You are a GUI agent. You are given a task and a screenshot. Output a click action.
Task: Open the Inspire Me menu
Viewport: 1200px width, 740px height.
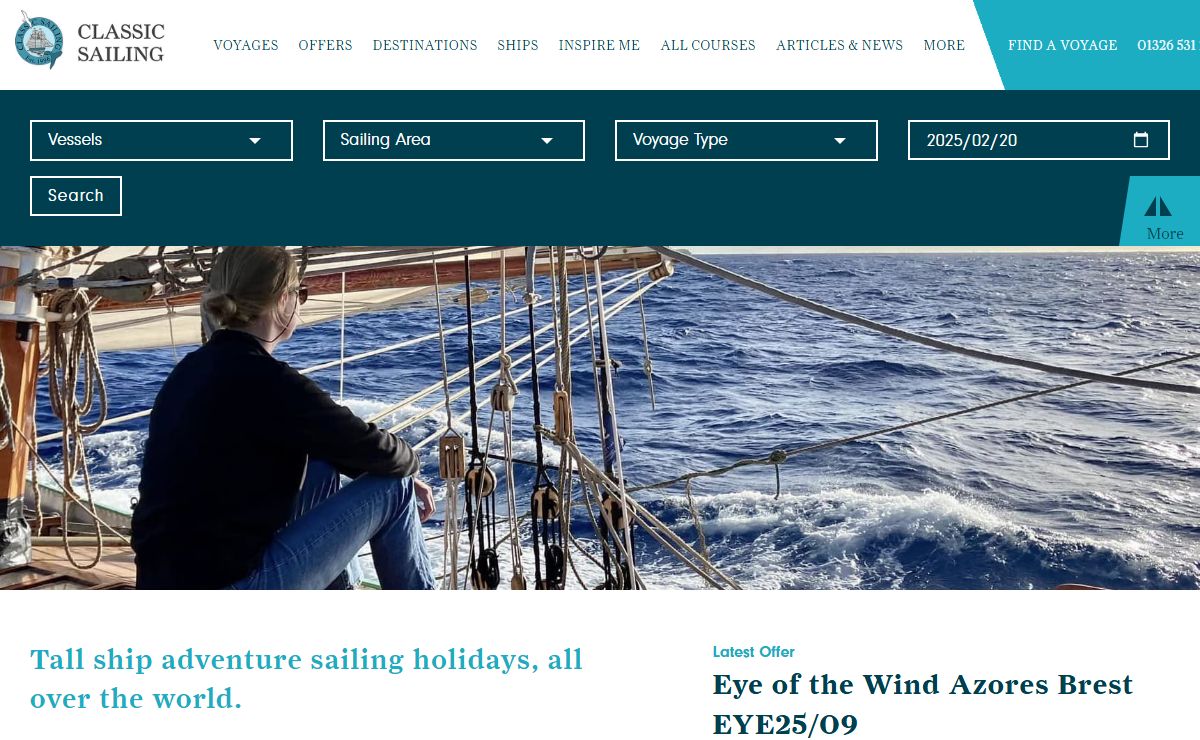pyautogui.click(x=599, y=45)
